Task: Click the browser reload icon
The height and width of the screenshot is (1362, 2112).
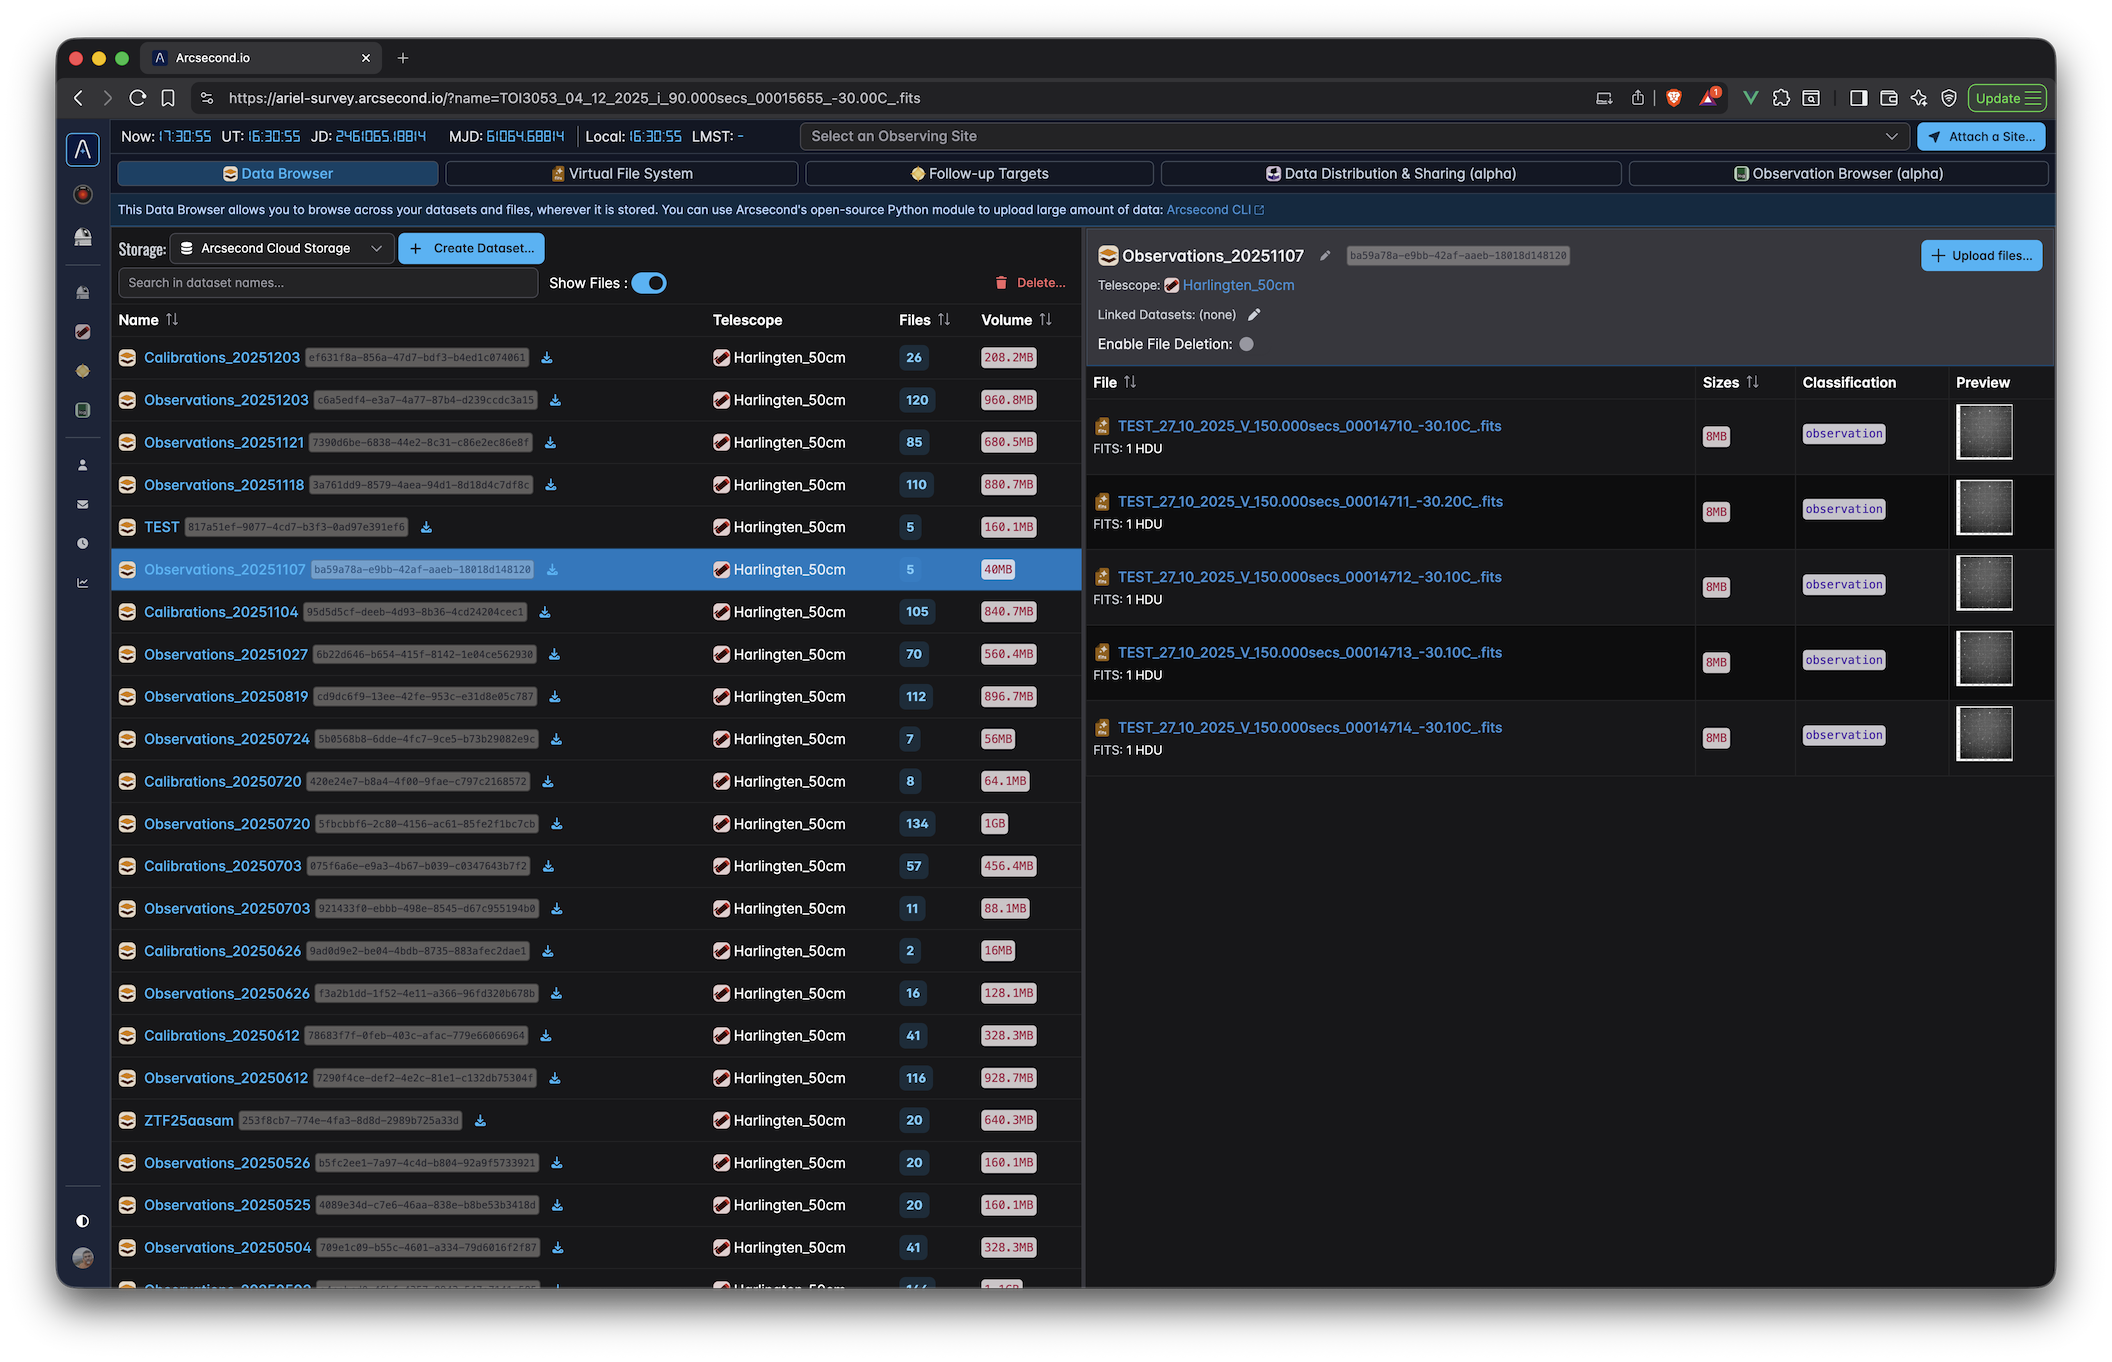Action: click(x=138, y=98)
